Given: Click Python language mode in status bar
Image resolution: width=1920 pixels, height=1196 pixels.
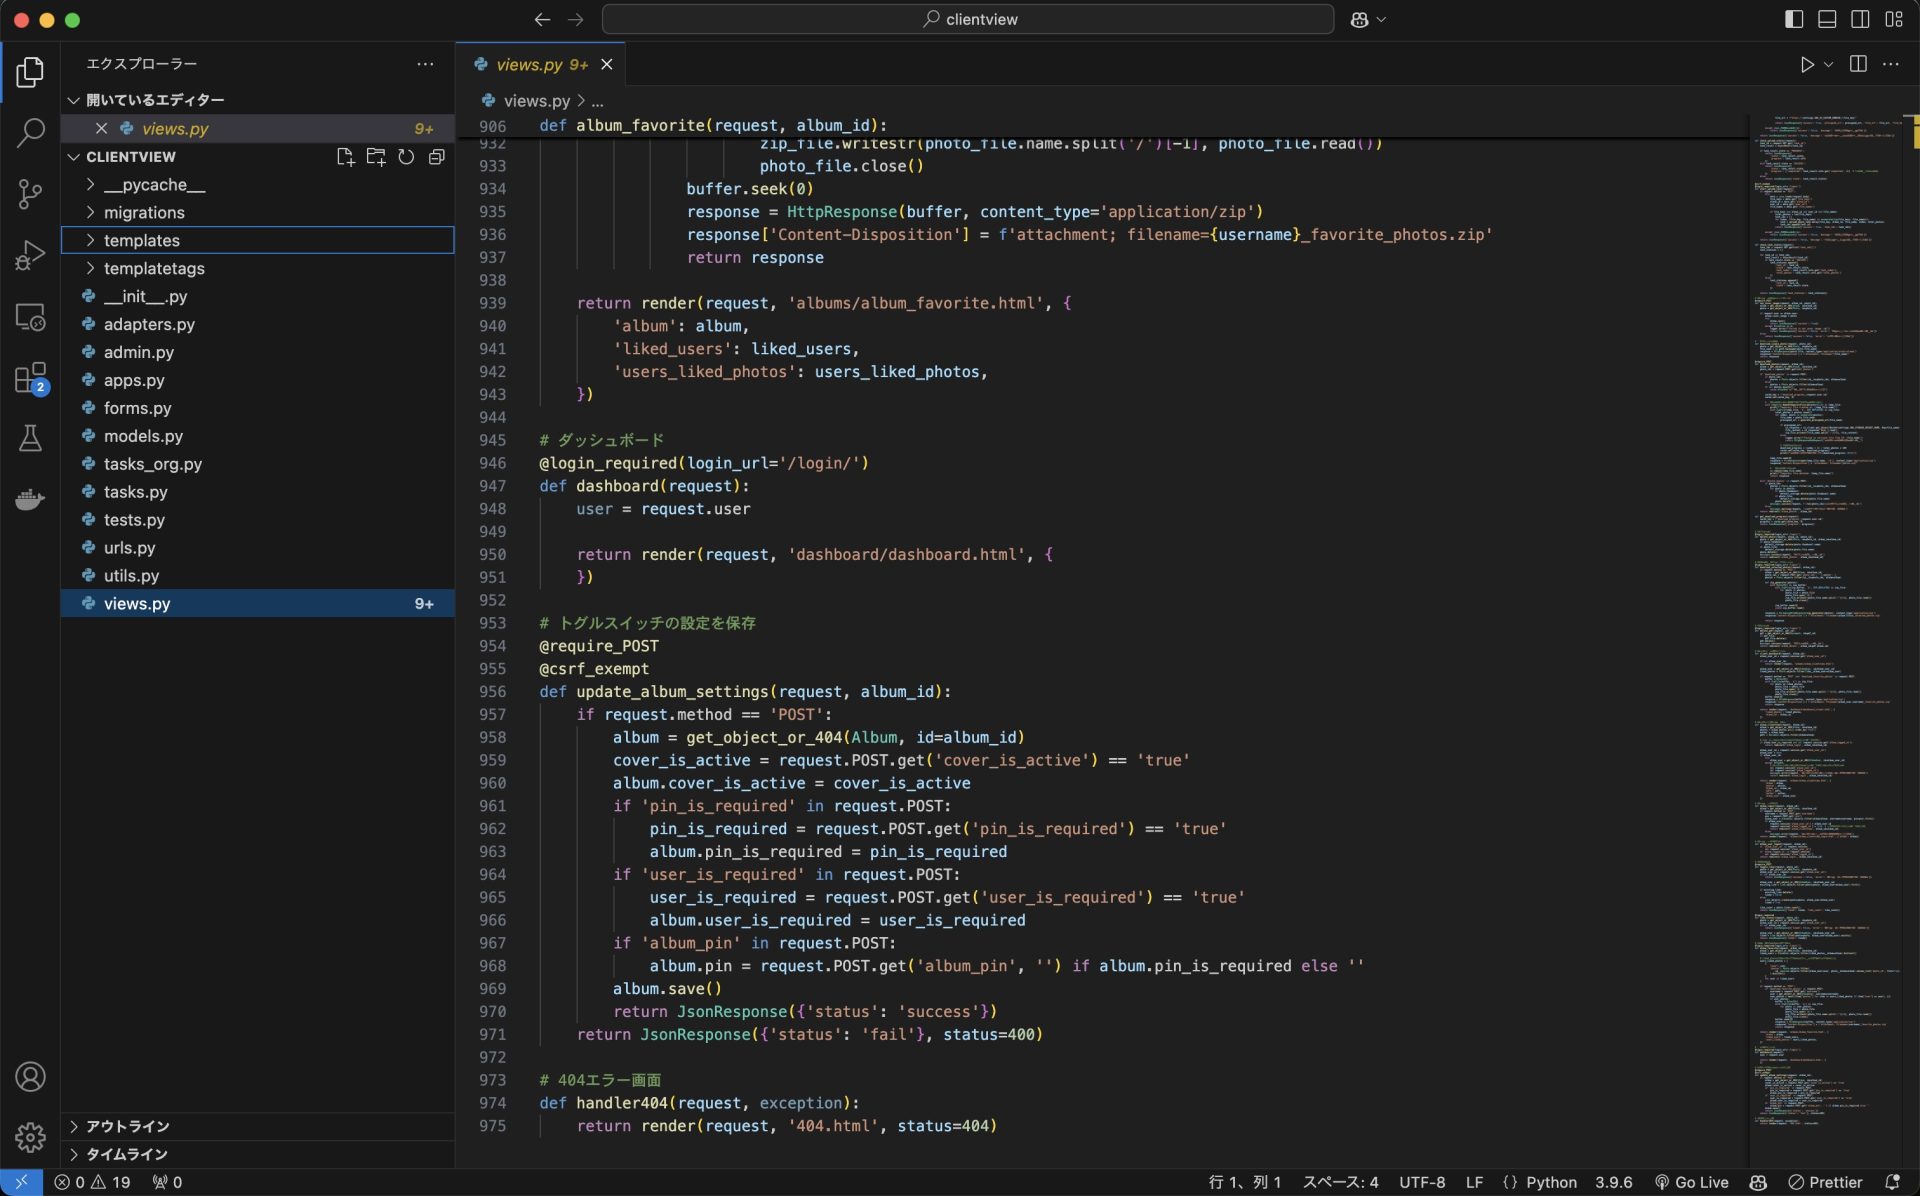Looking at the screenshot, I should point(1551,1182).
